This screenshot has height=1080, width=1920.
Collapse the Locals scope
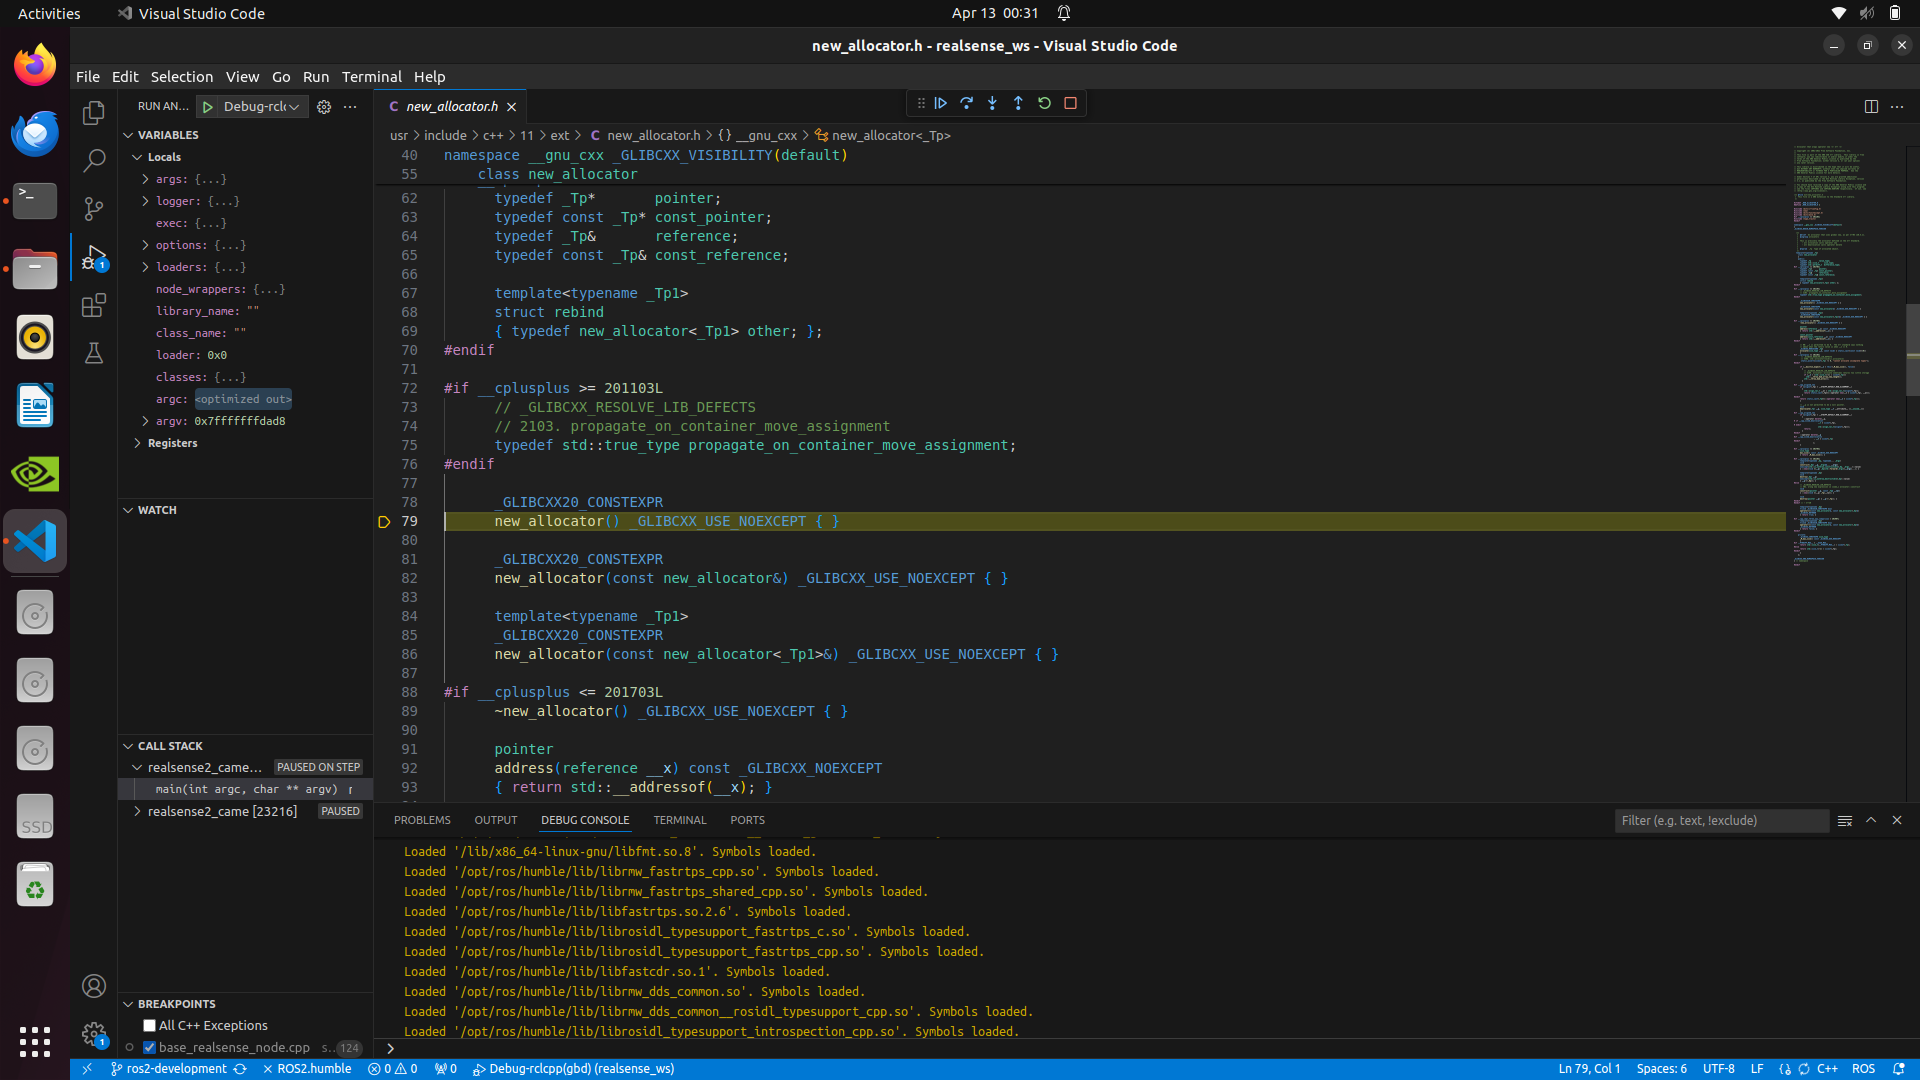pyautogui.click(x=138, y=157)
